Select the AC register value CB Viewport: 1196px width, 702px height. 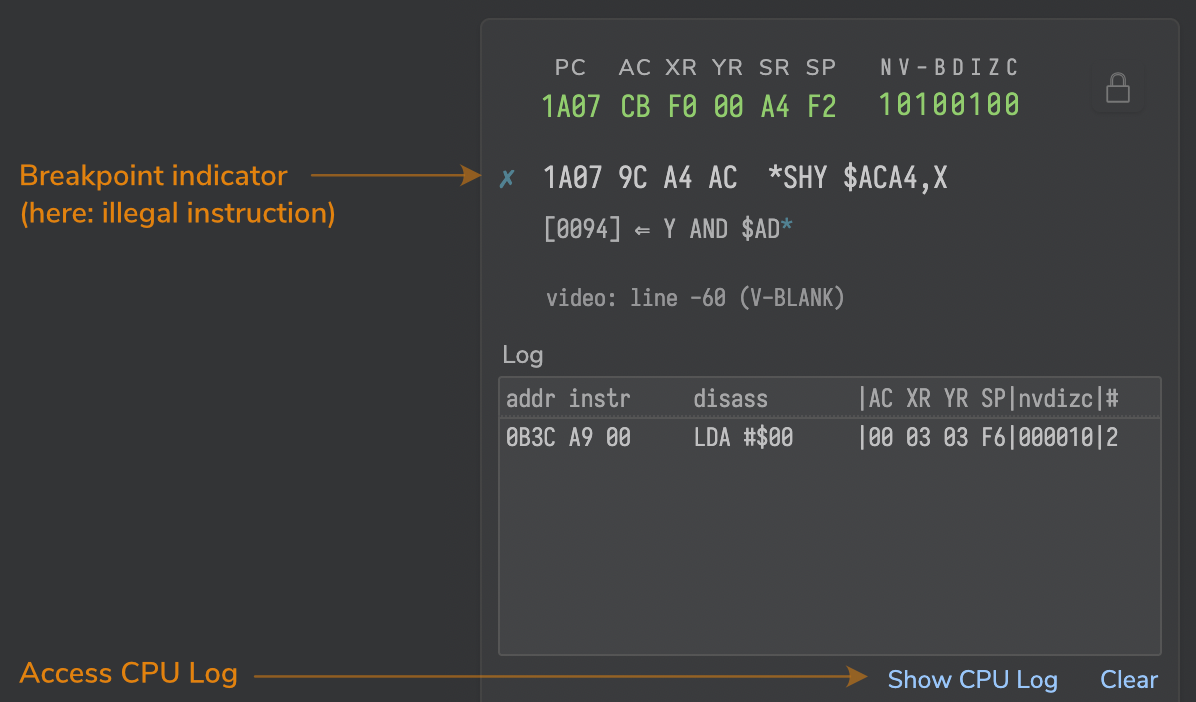tap(635, 106)
